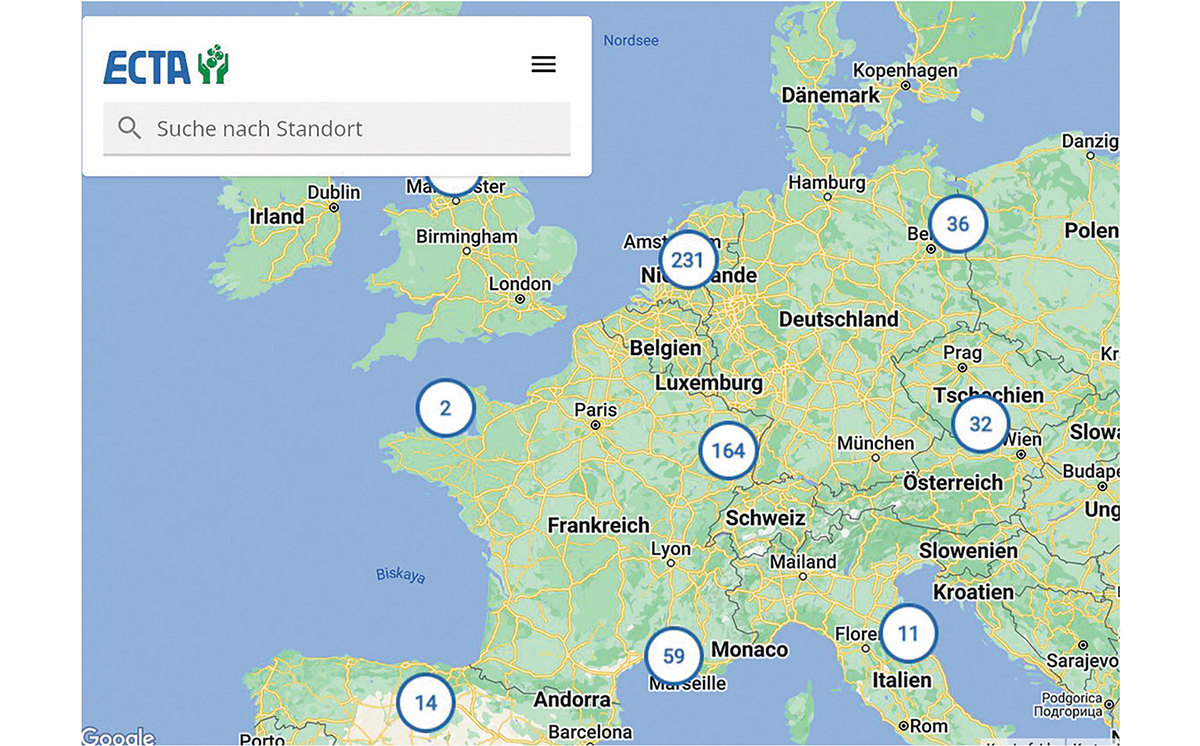
Task: Open the cluster marker showing 36
Action: point(958,224)
